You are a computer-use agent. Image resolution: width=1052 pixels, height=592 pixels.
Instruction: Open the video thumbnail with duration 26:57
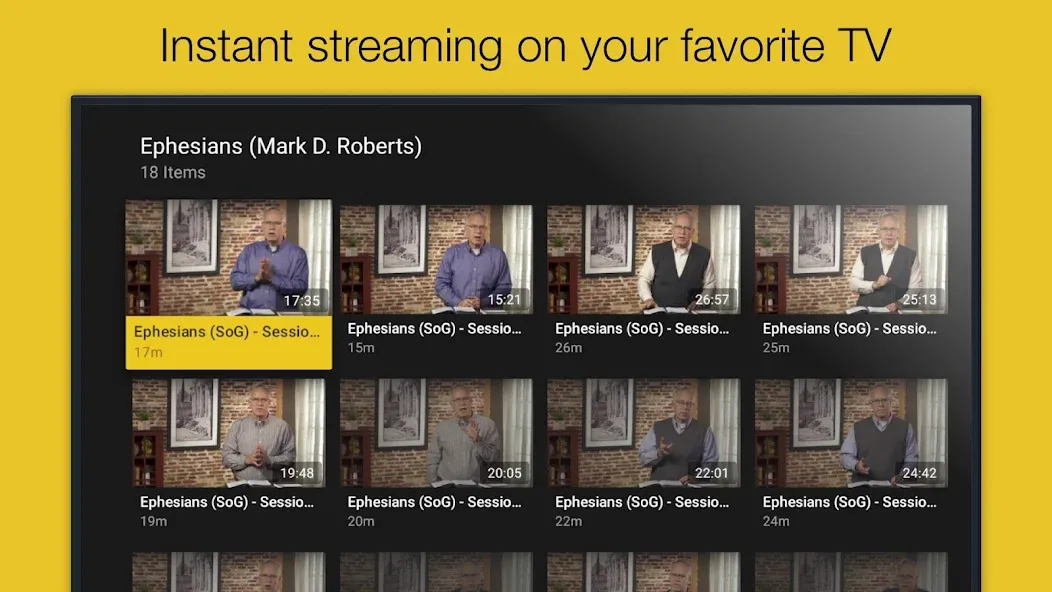pyautogui.click(x=643, y=259)
